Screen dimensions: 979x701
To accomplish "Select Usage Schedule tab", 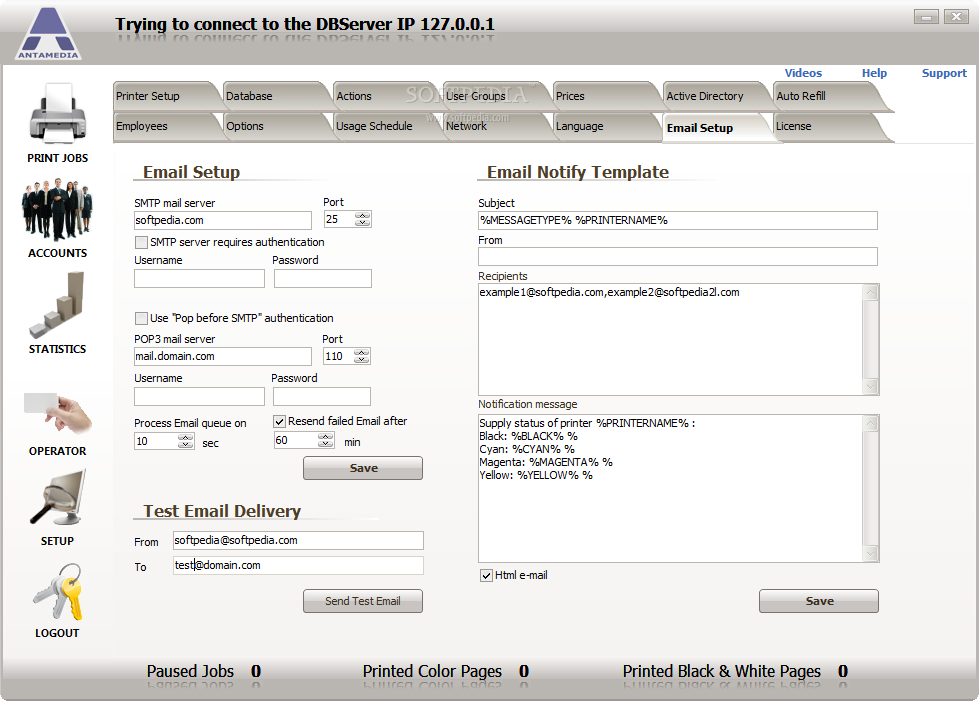I will pos(385,126).
